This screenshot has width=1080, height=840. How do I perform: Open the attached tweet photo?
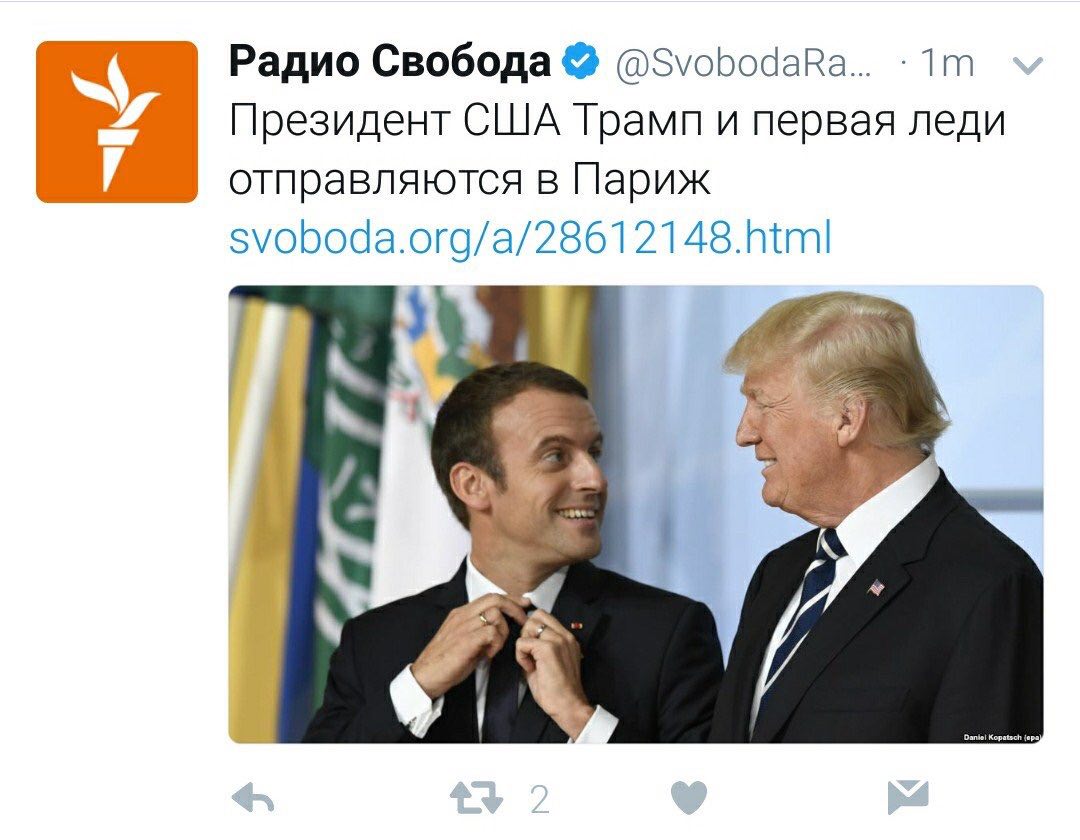click(636, 514)
